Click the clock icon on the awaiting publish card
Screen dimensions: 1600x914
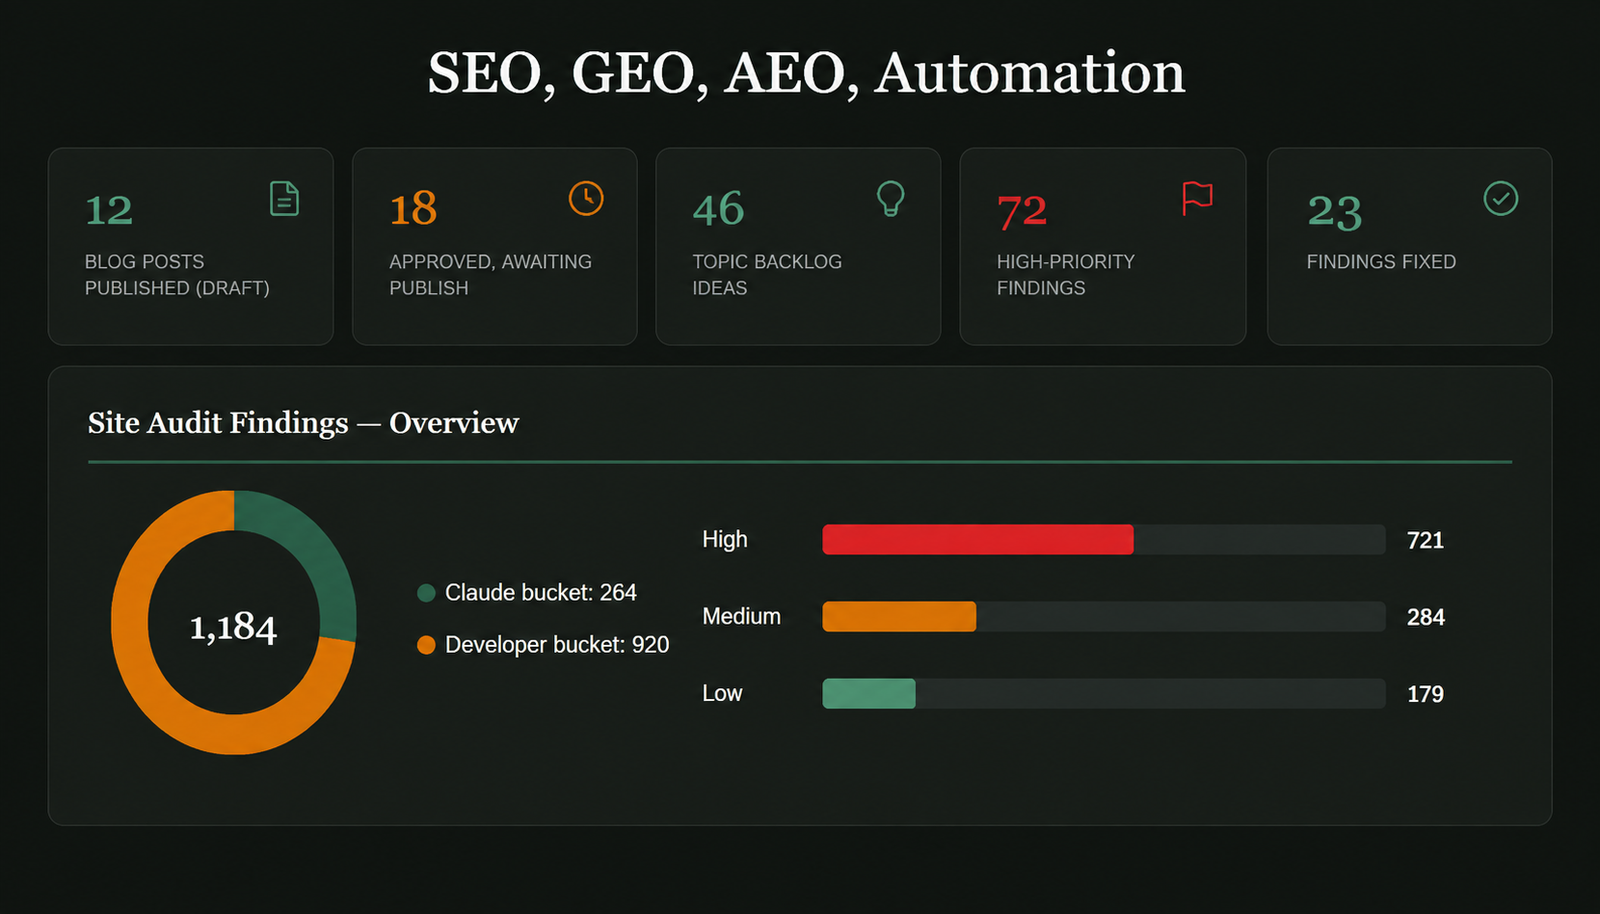pos(586,198)
